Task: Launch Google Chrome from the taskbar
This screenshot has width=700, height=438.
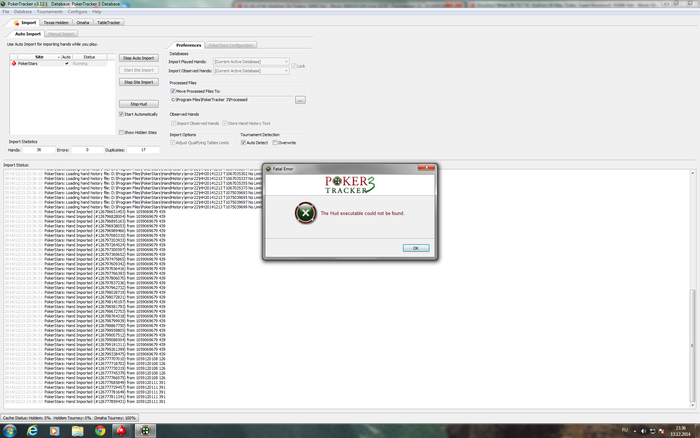Action: coord(100,431)
